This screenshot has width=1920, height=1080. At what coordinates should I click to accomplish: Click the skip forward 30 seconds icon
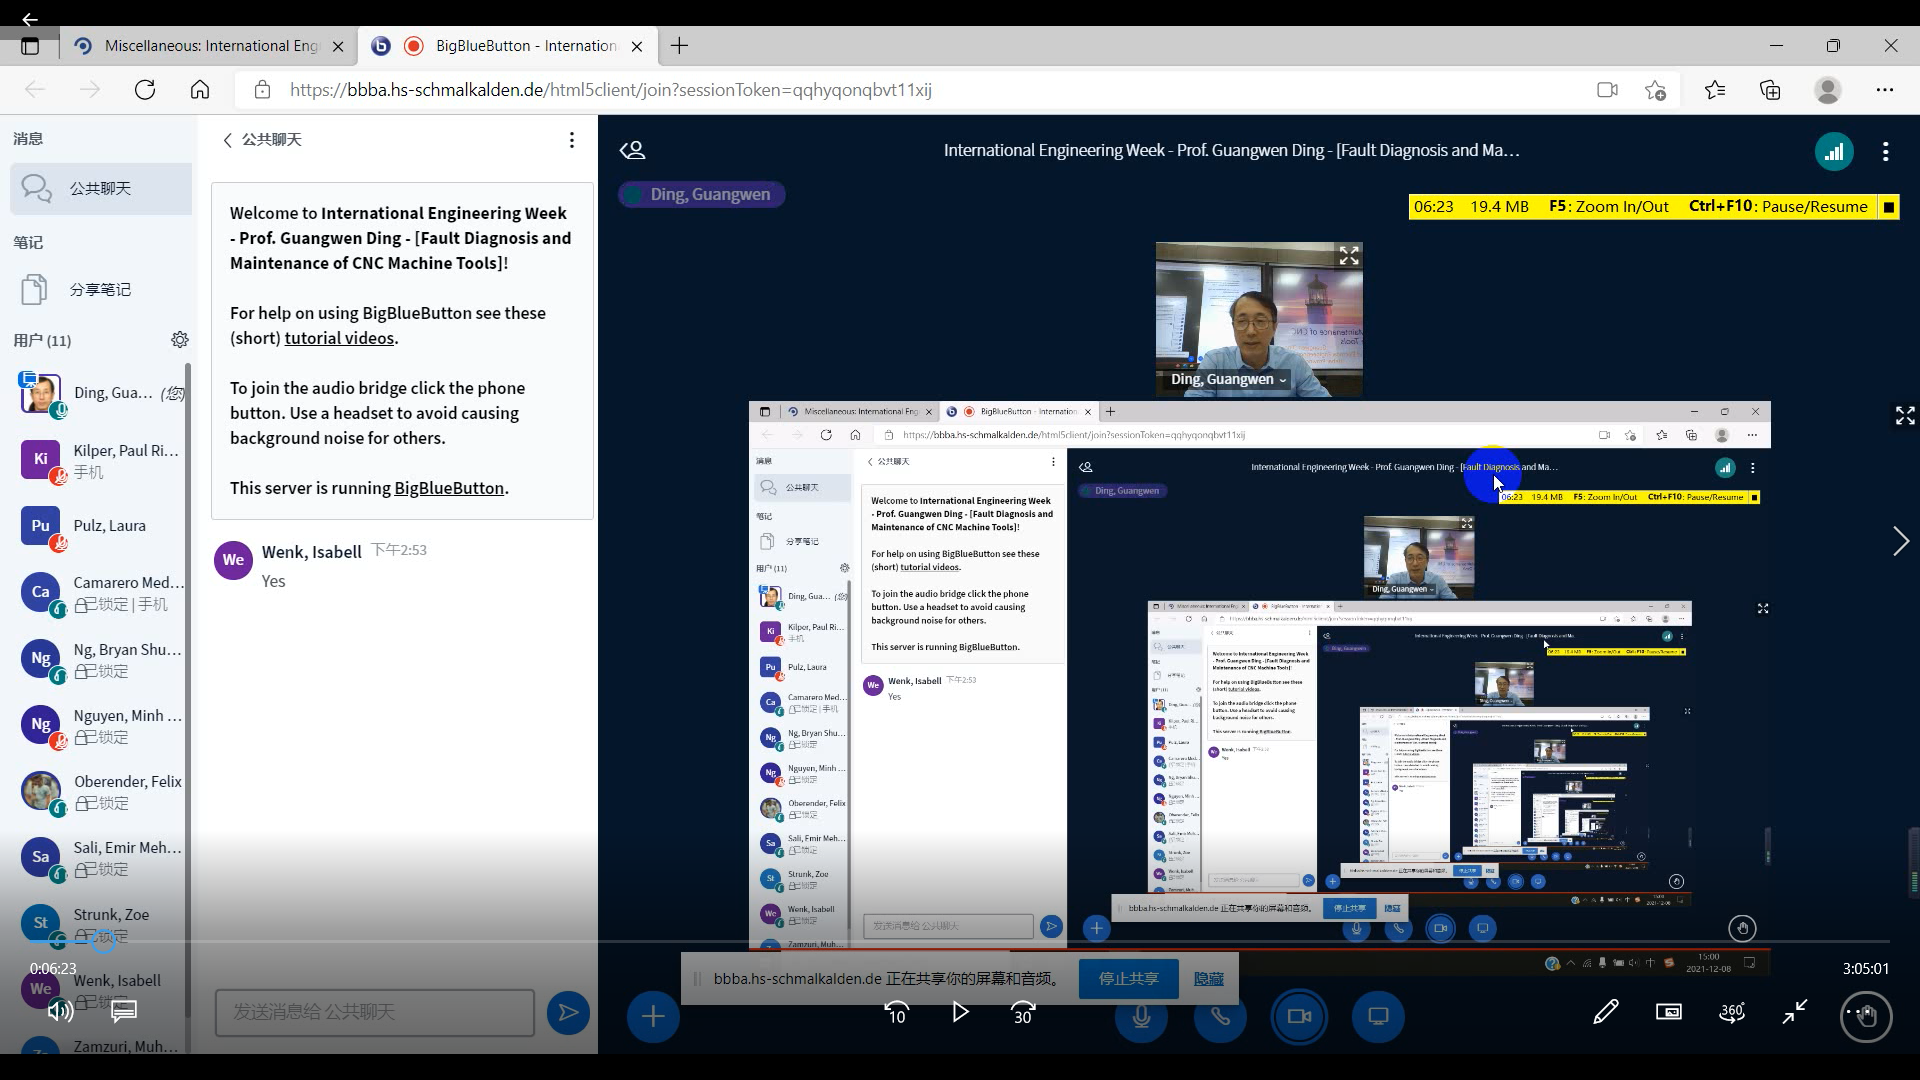point(1022,1012)
